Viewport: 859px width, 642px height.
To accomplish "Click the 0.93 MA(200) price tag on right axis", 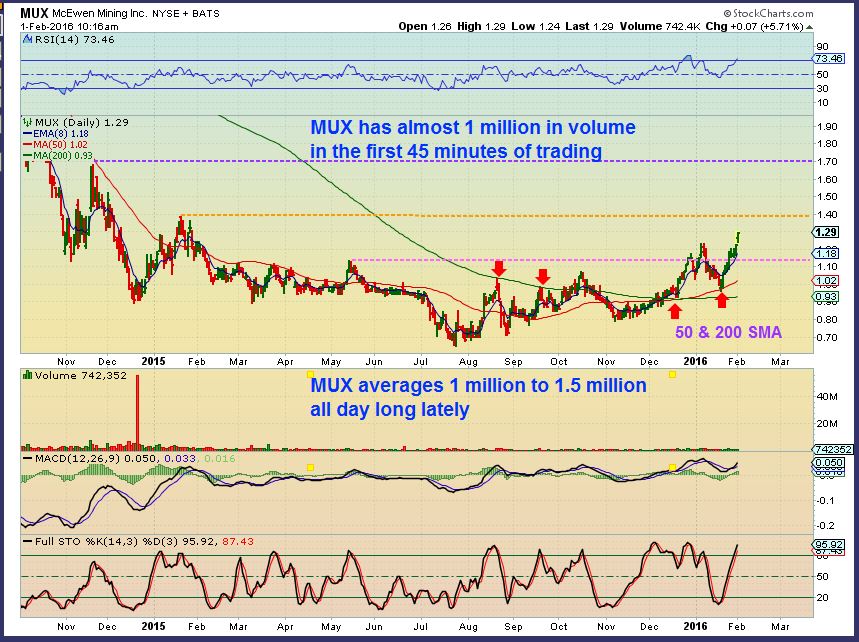I will pos(826,297).
